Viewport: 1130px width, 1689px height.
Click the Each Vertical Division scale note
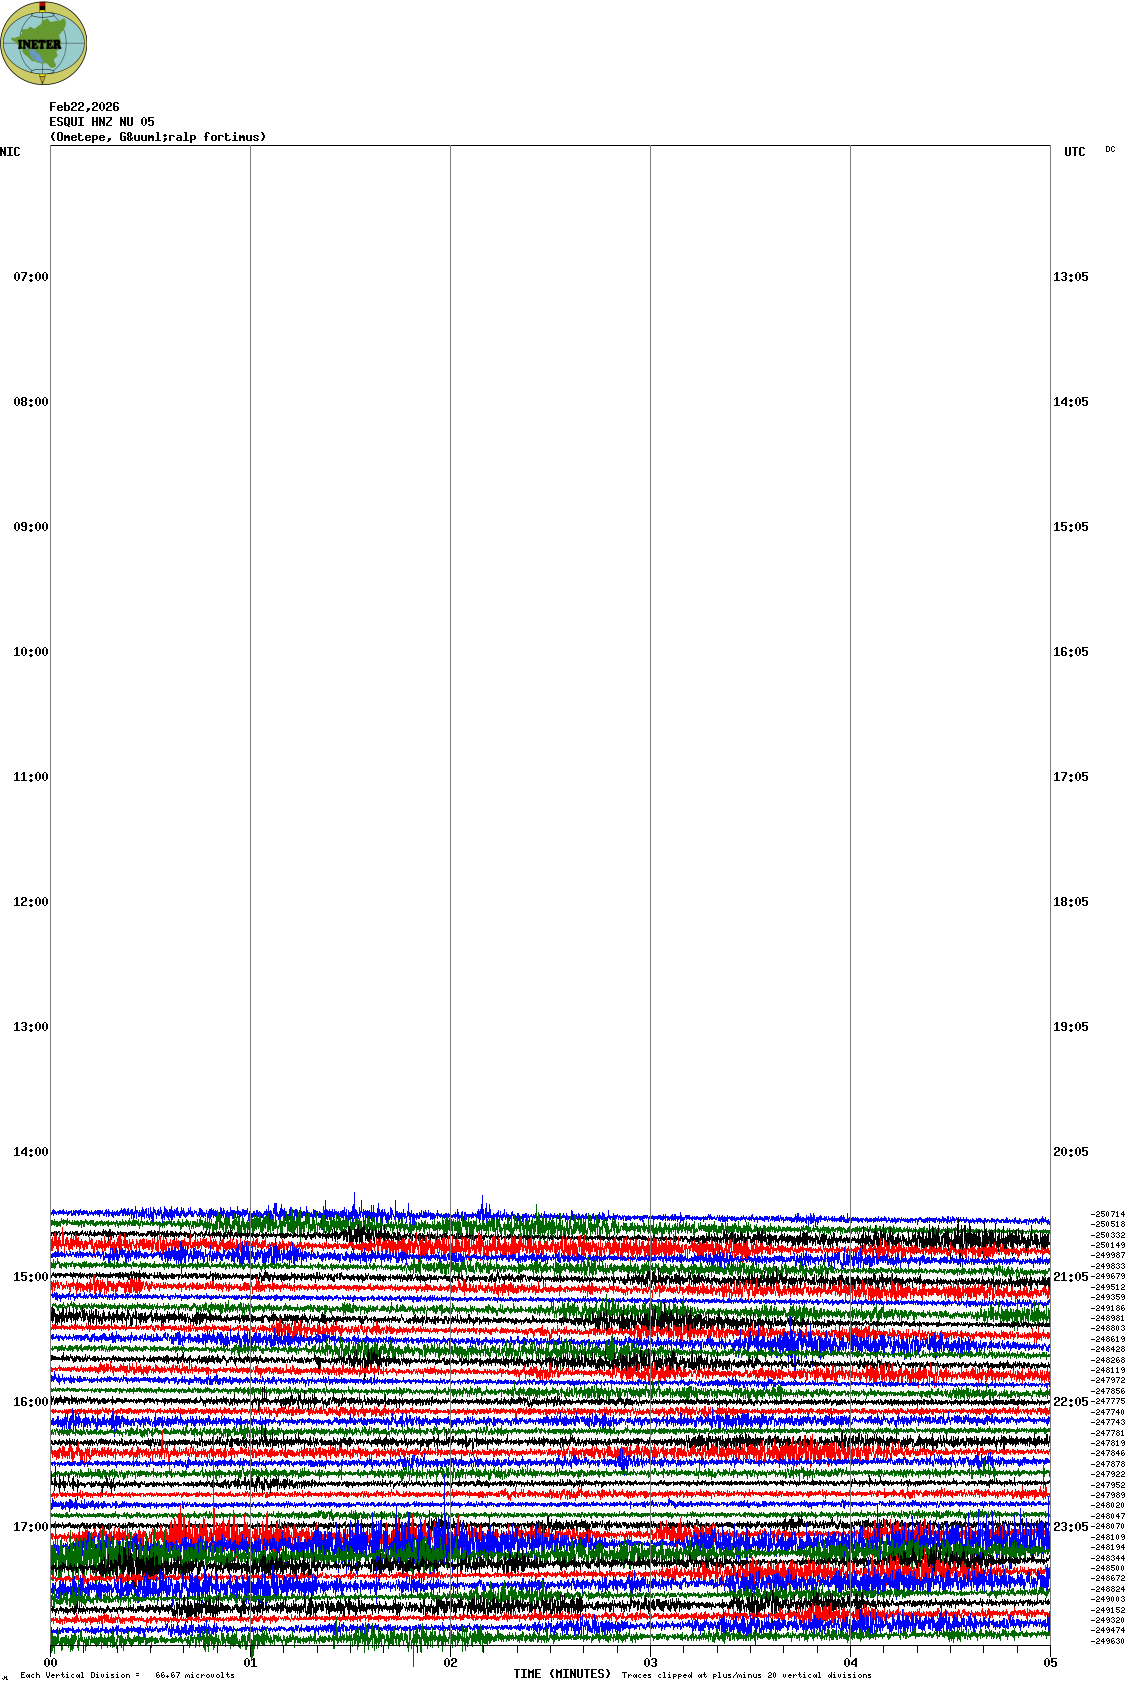127,1675
